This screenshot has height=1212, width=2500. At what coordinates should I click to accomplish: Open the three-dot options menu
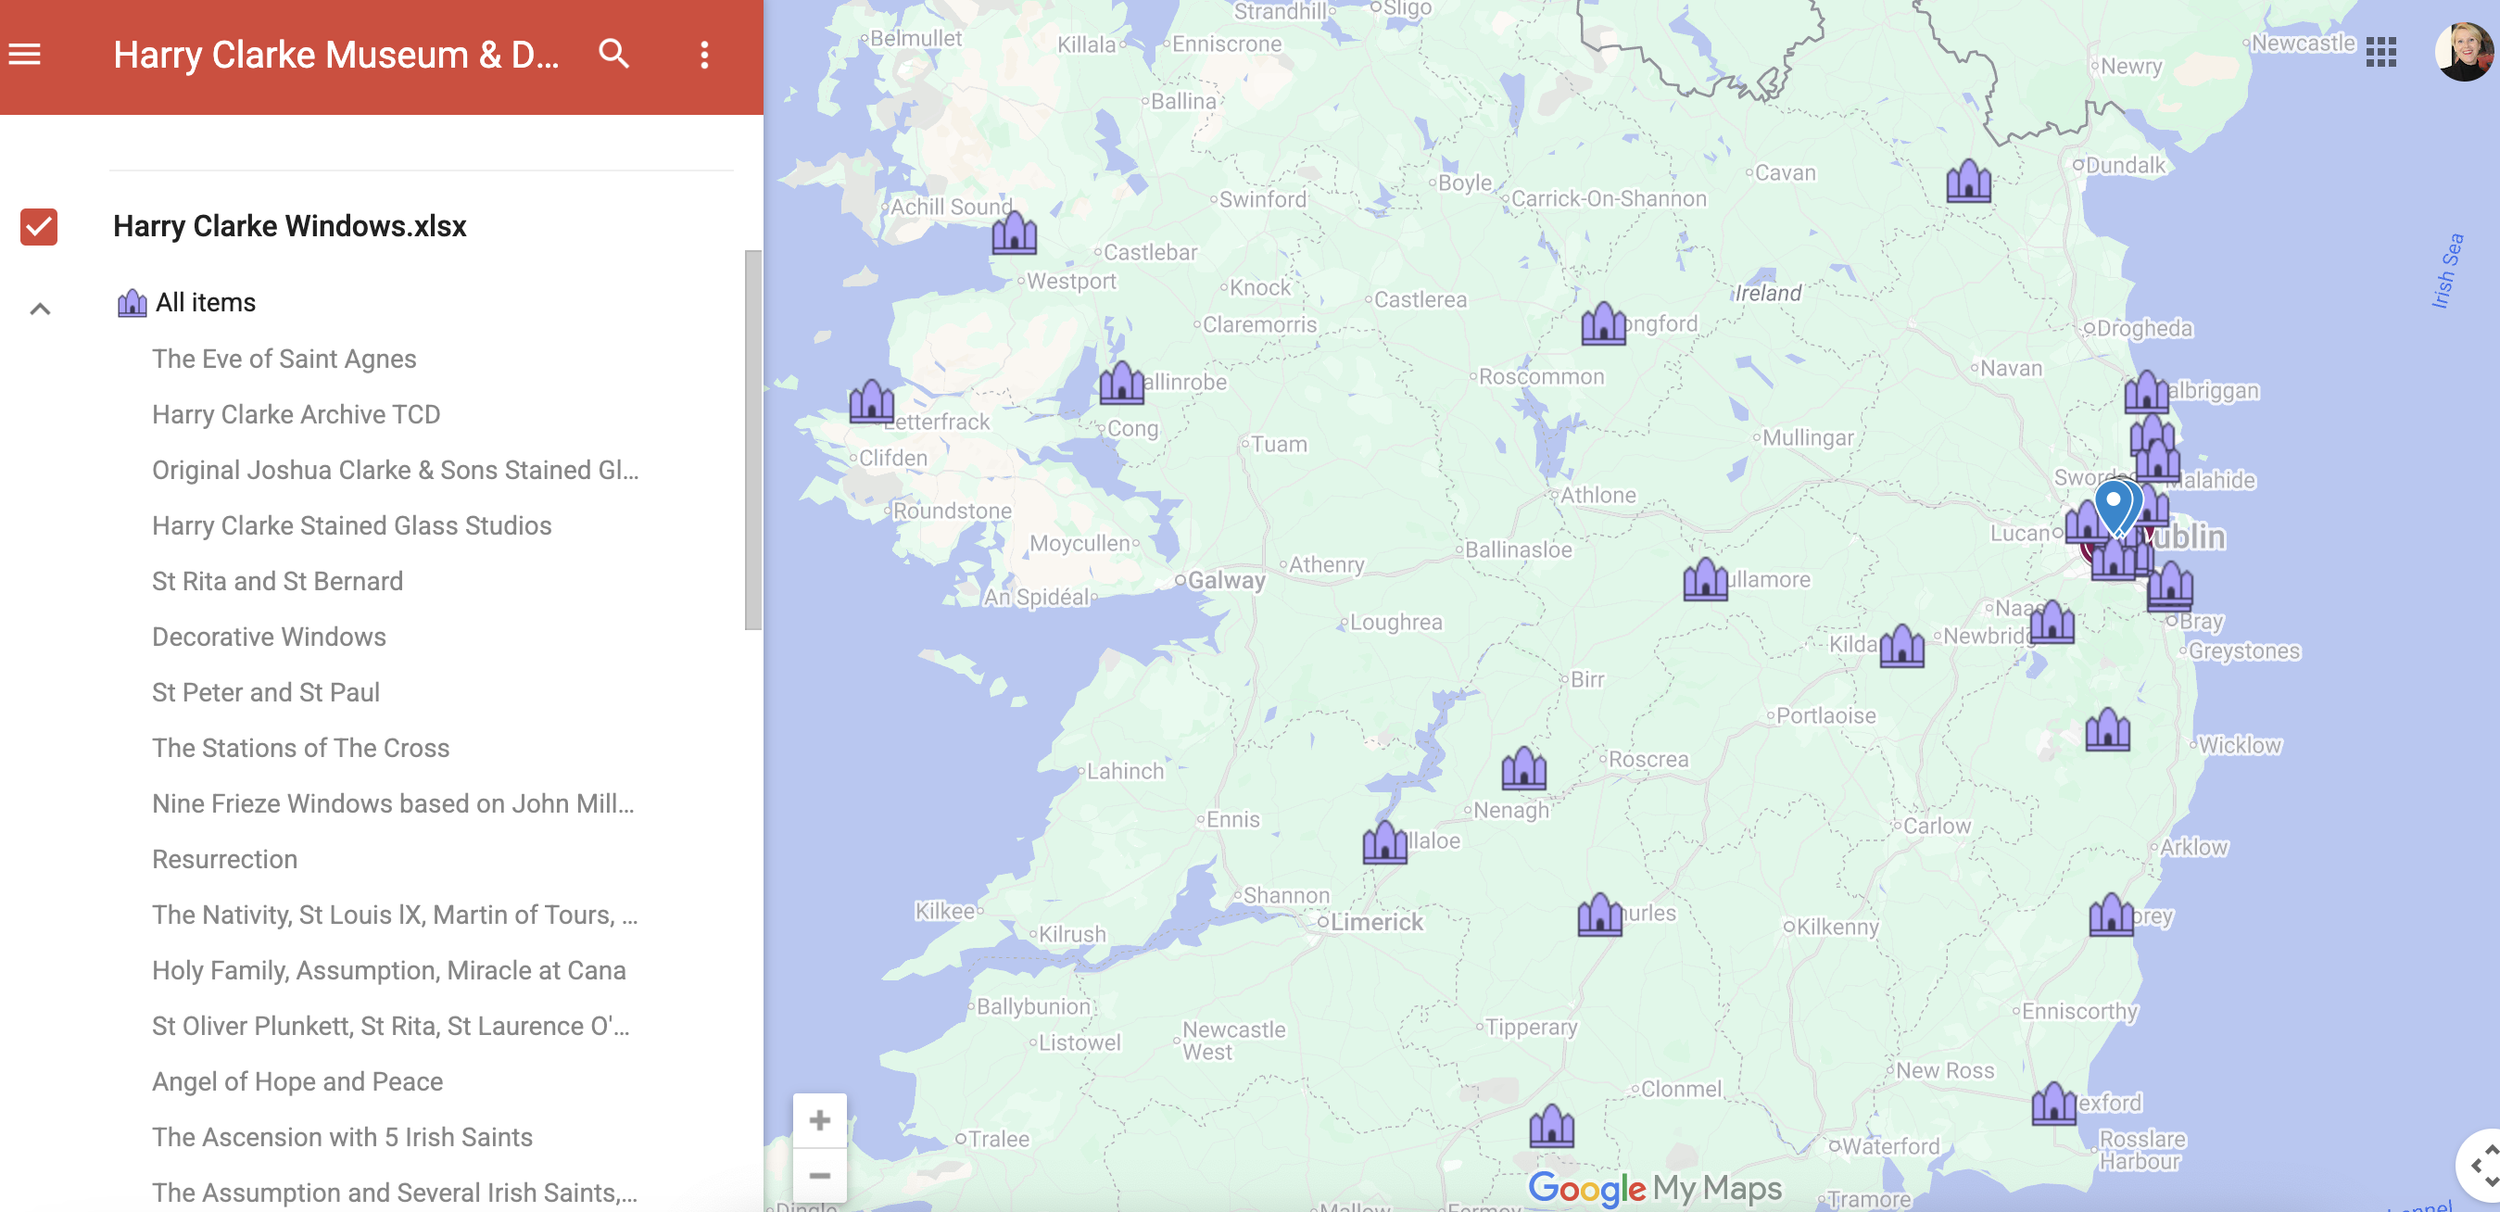705,55
